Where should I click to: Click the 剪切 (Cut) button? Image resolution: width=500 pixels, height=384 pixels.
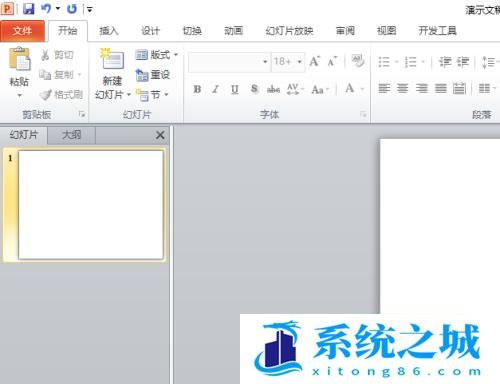coord(57,55)
